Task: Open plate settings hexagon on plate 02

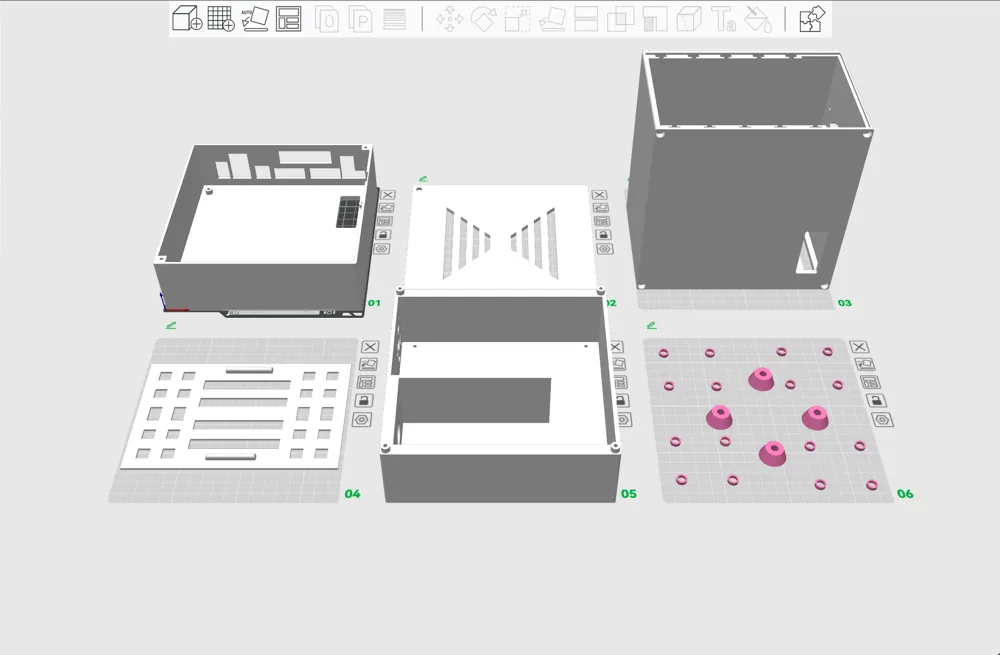Action: (x=605, y=249)
